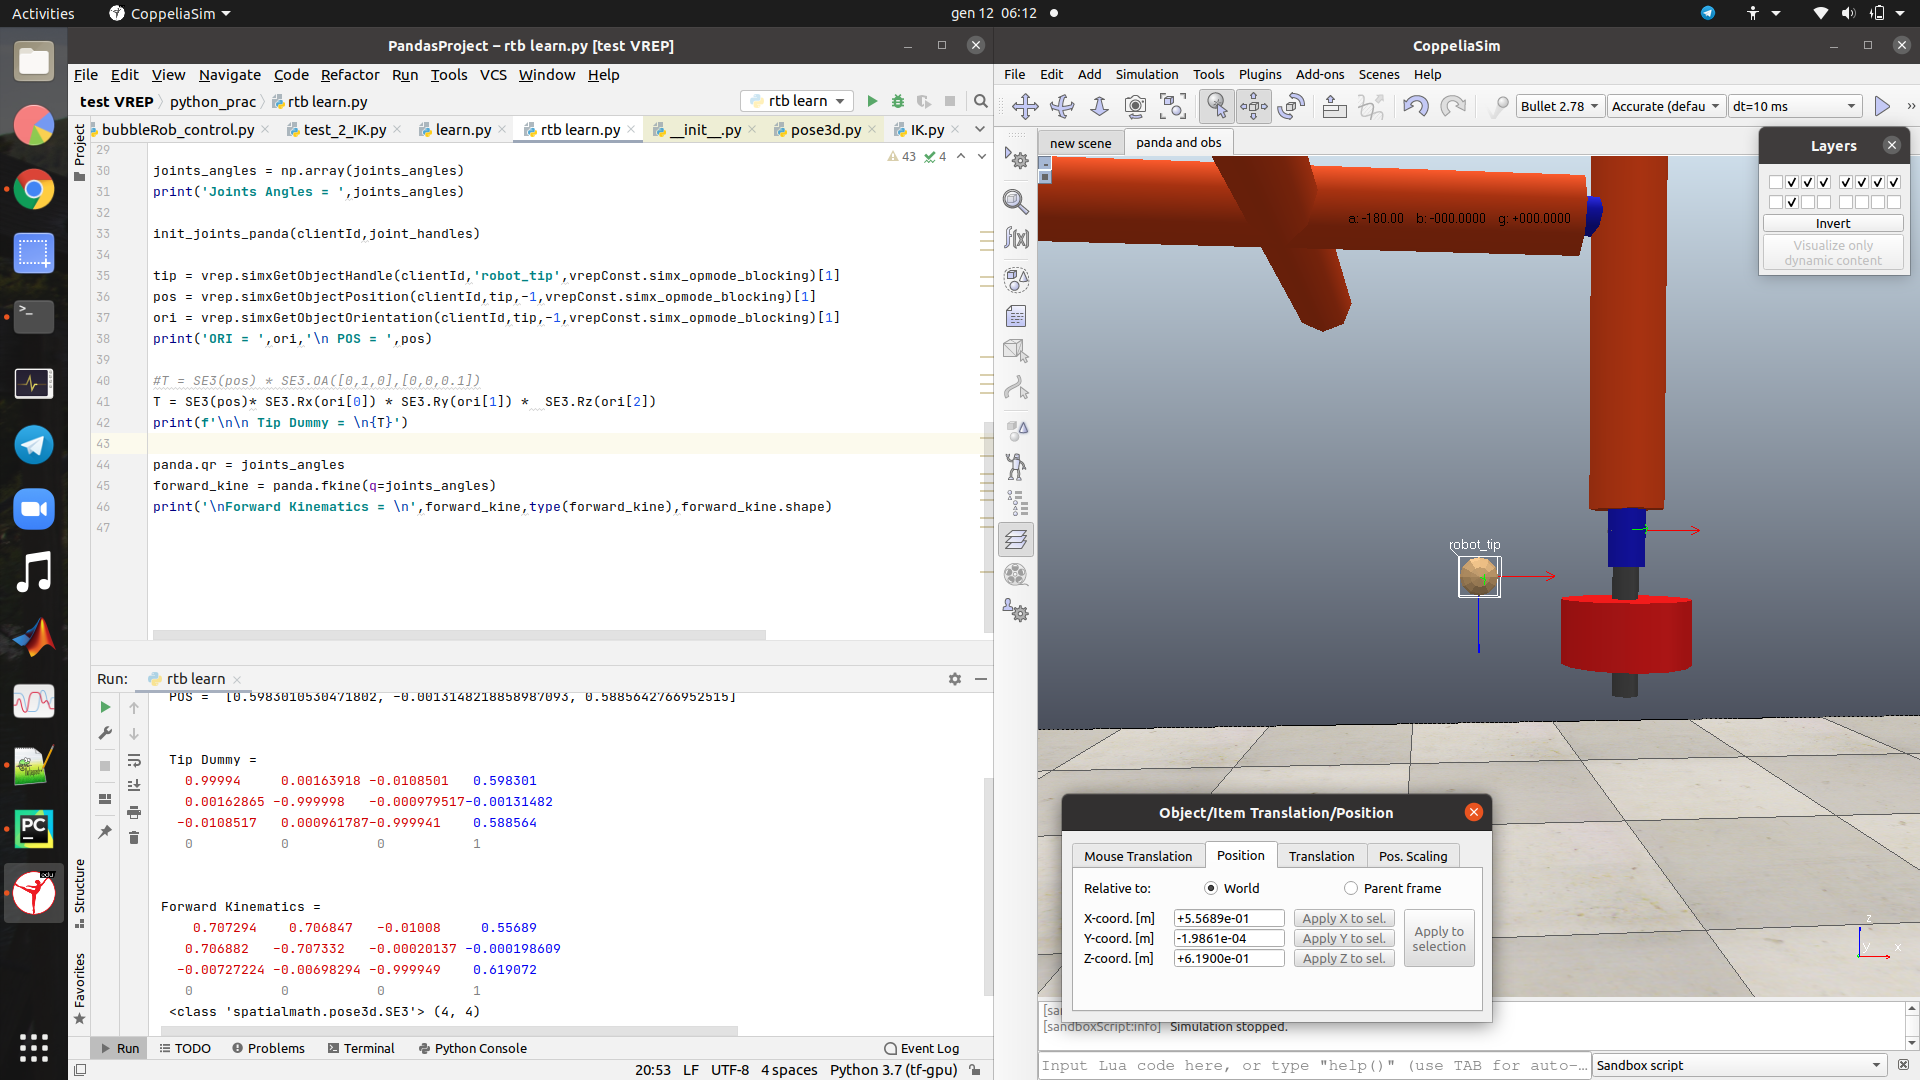1920x1080 pixels.
Task: Click the Apply to selection button
Action: 1438,938
